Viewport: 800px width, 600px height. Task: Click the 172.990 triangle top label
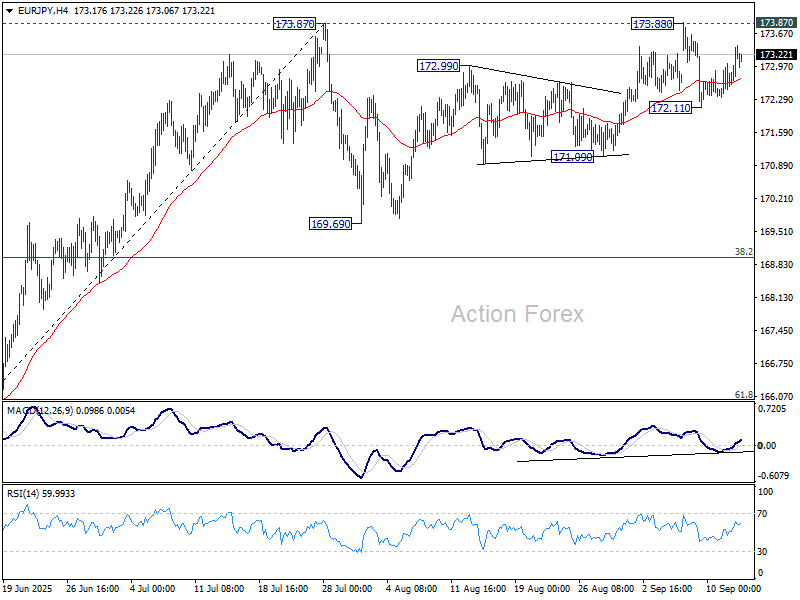pos(438,65)
